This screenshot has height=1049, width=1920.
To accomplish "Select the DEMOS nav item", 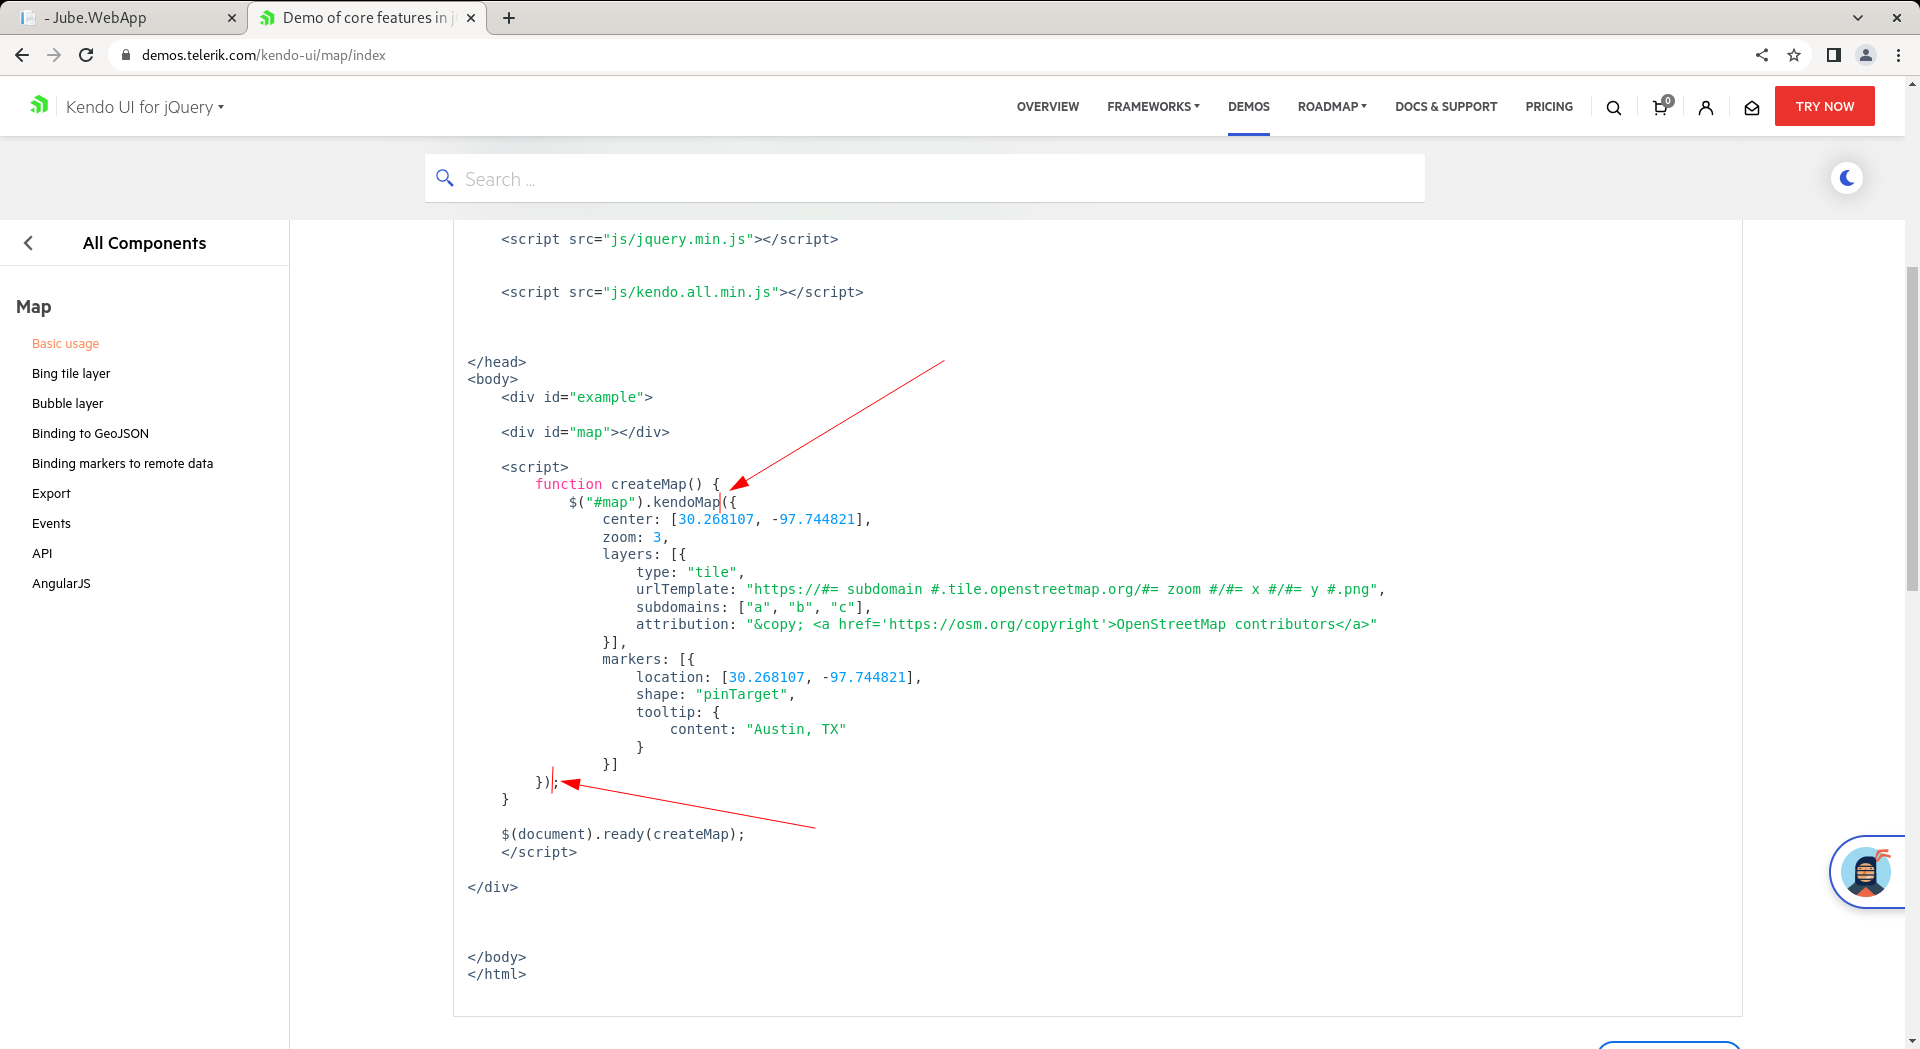I will [1249, 106].
